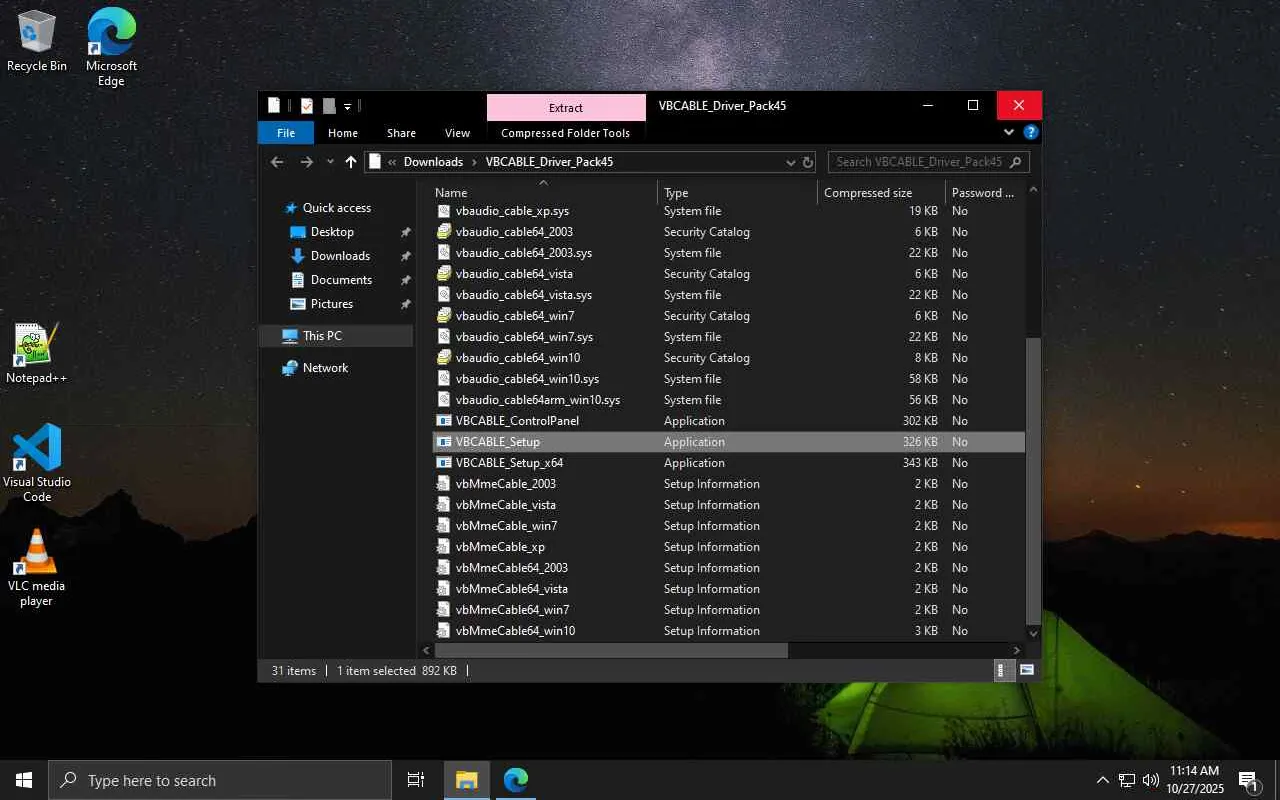1280x800 pixels.
Task: Select the VLC media player desktop shortcut
Action: coord(36,567)
